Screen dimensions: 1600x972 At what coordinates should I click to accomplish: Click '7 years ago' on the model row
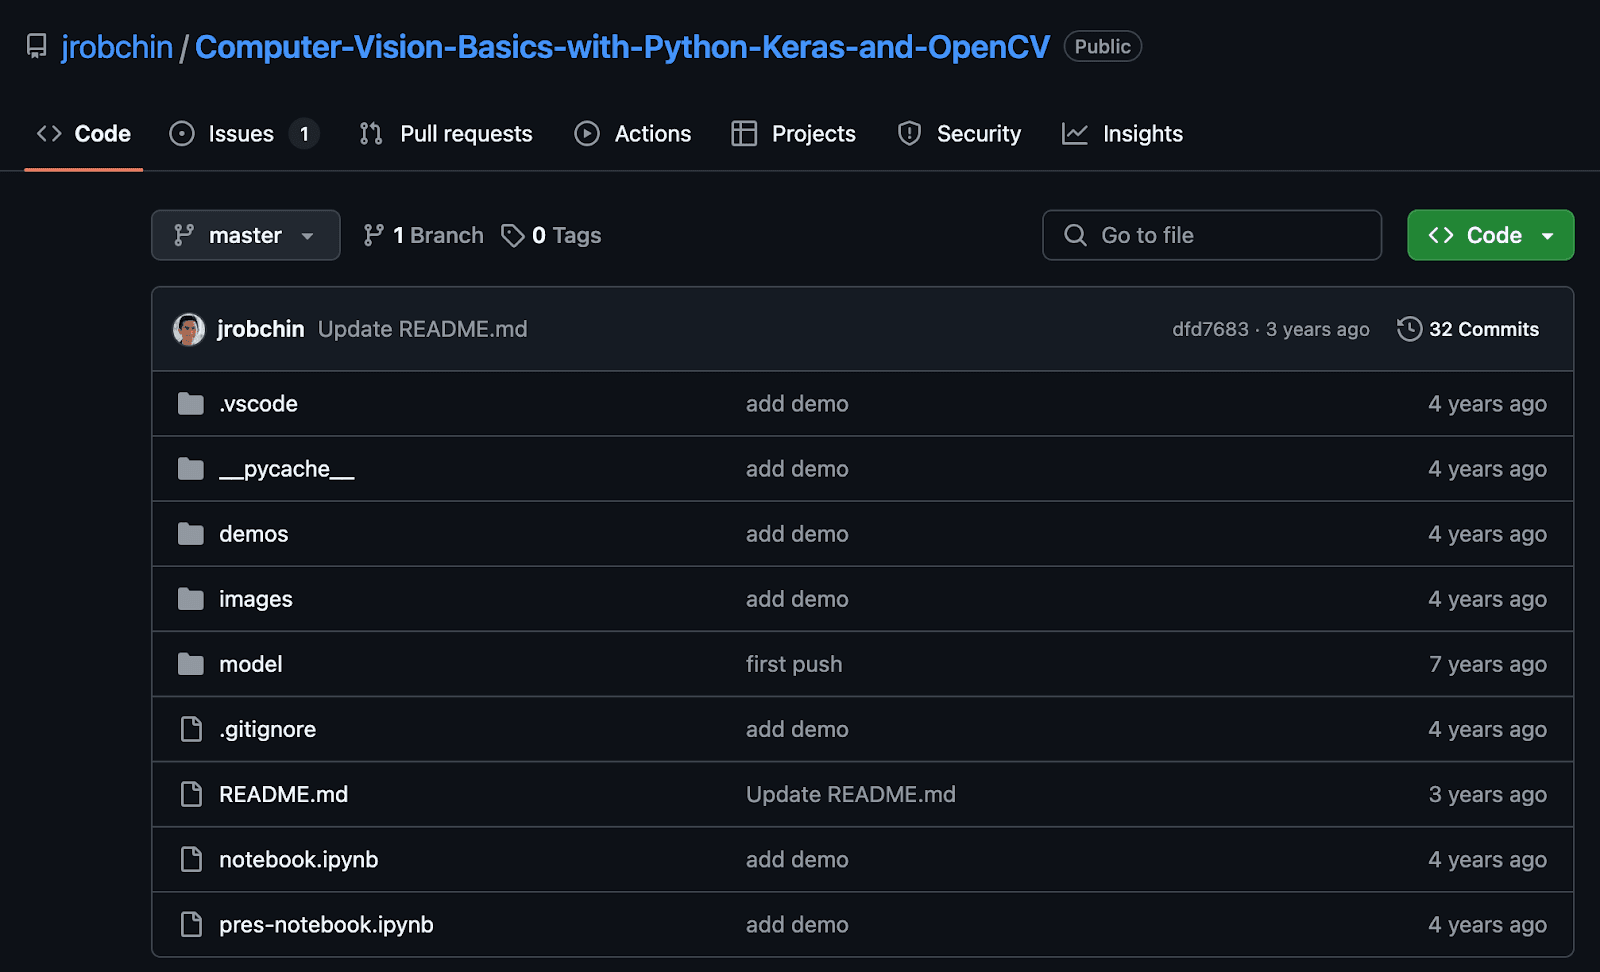pyautogui.click(x=1488, y=664)
